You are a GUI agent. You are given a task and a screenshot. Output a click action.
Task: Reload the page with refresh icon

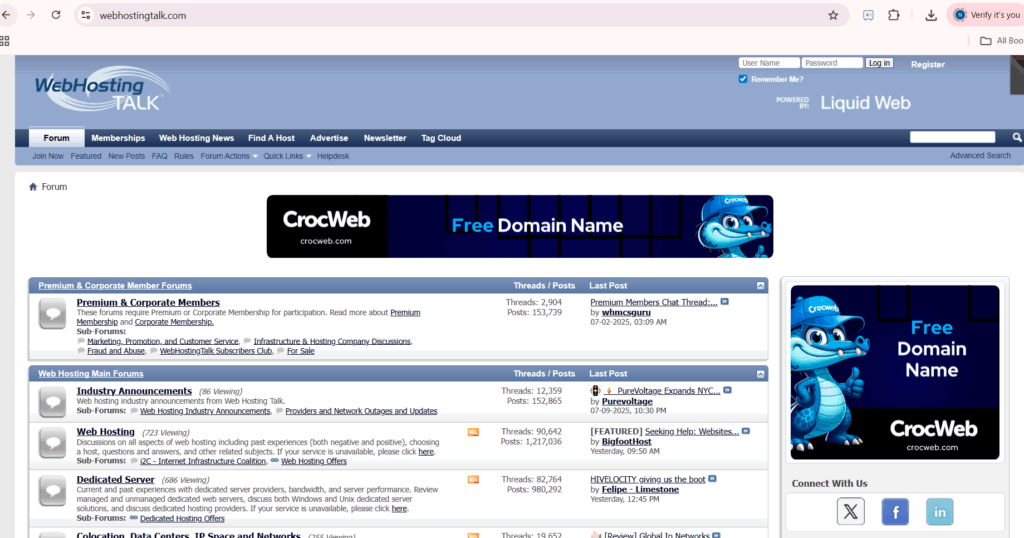56,15
